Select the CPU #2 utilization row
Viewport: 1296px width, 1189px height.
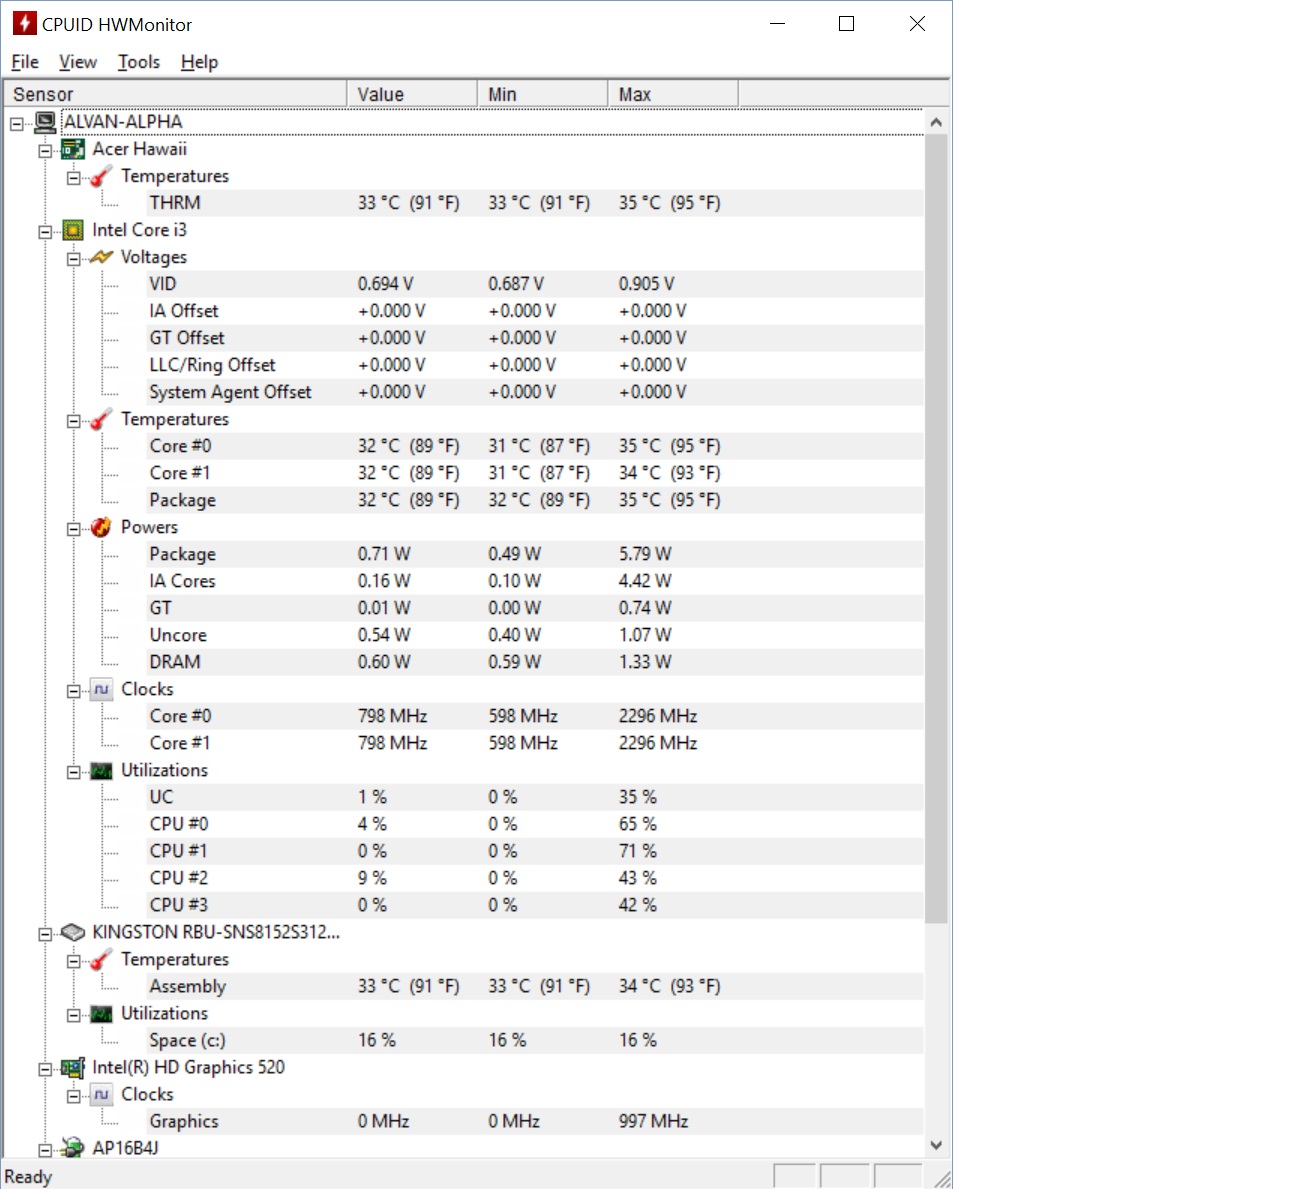[535, 878]
